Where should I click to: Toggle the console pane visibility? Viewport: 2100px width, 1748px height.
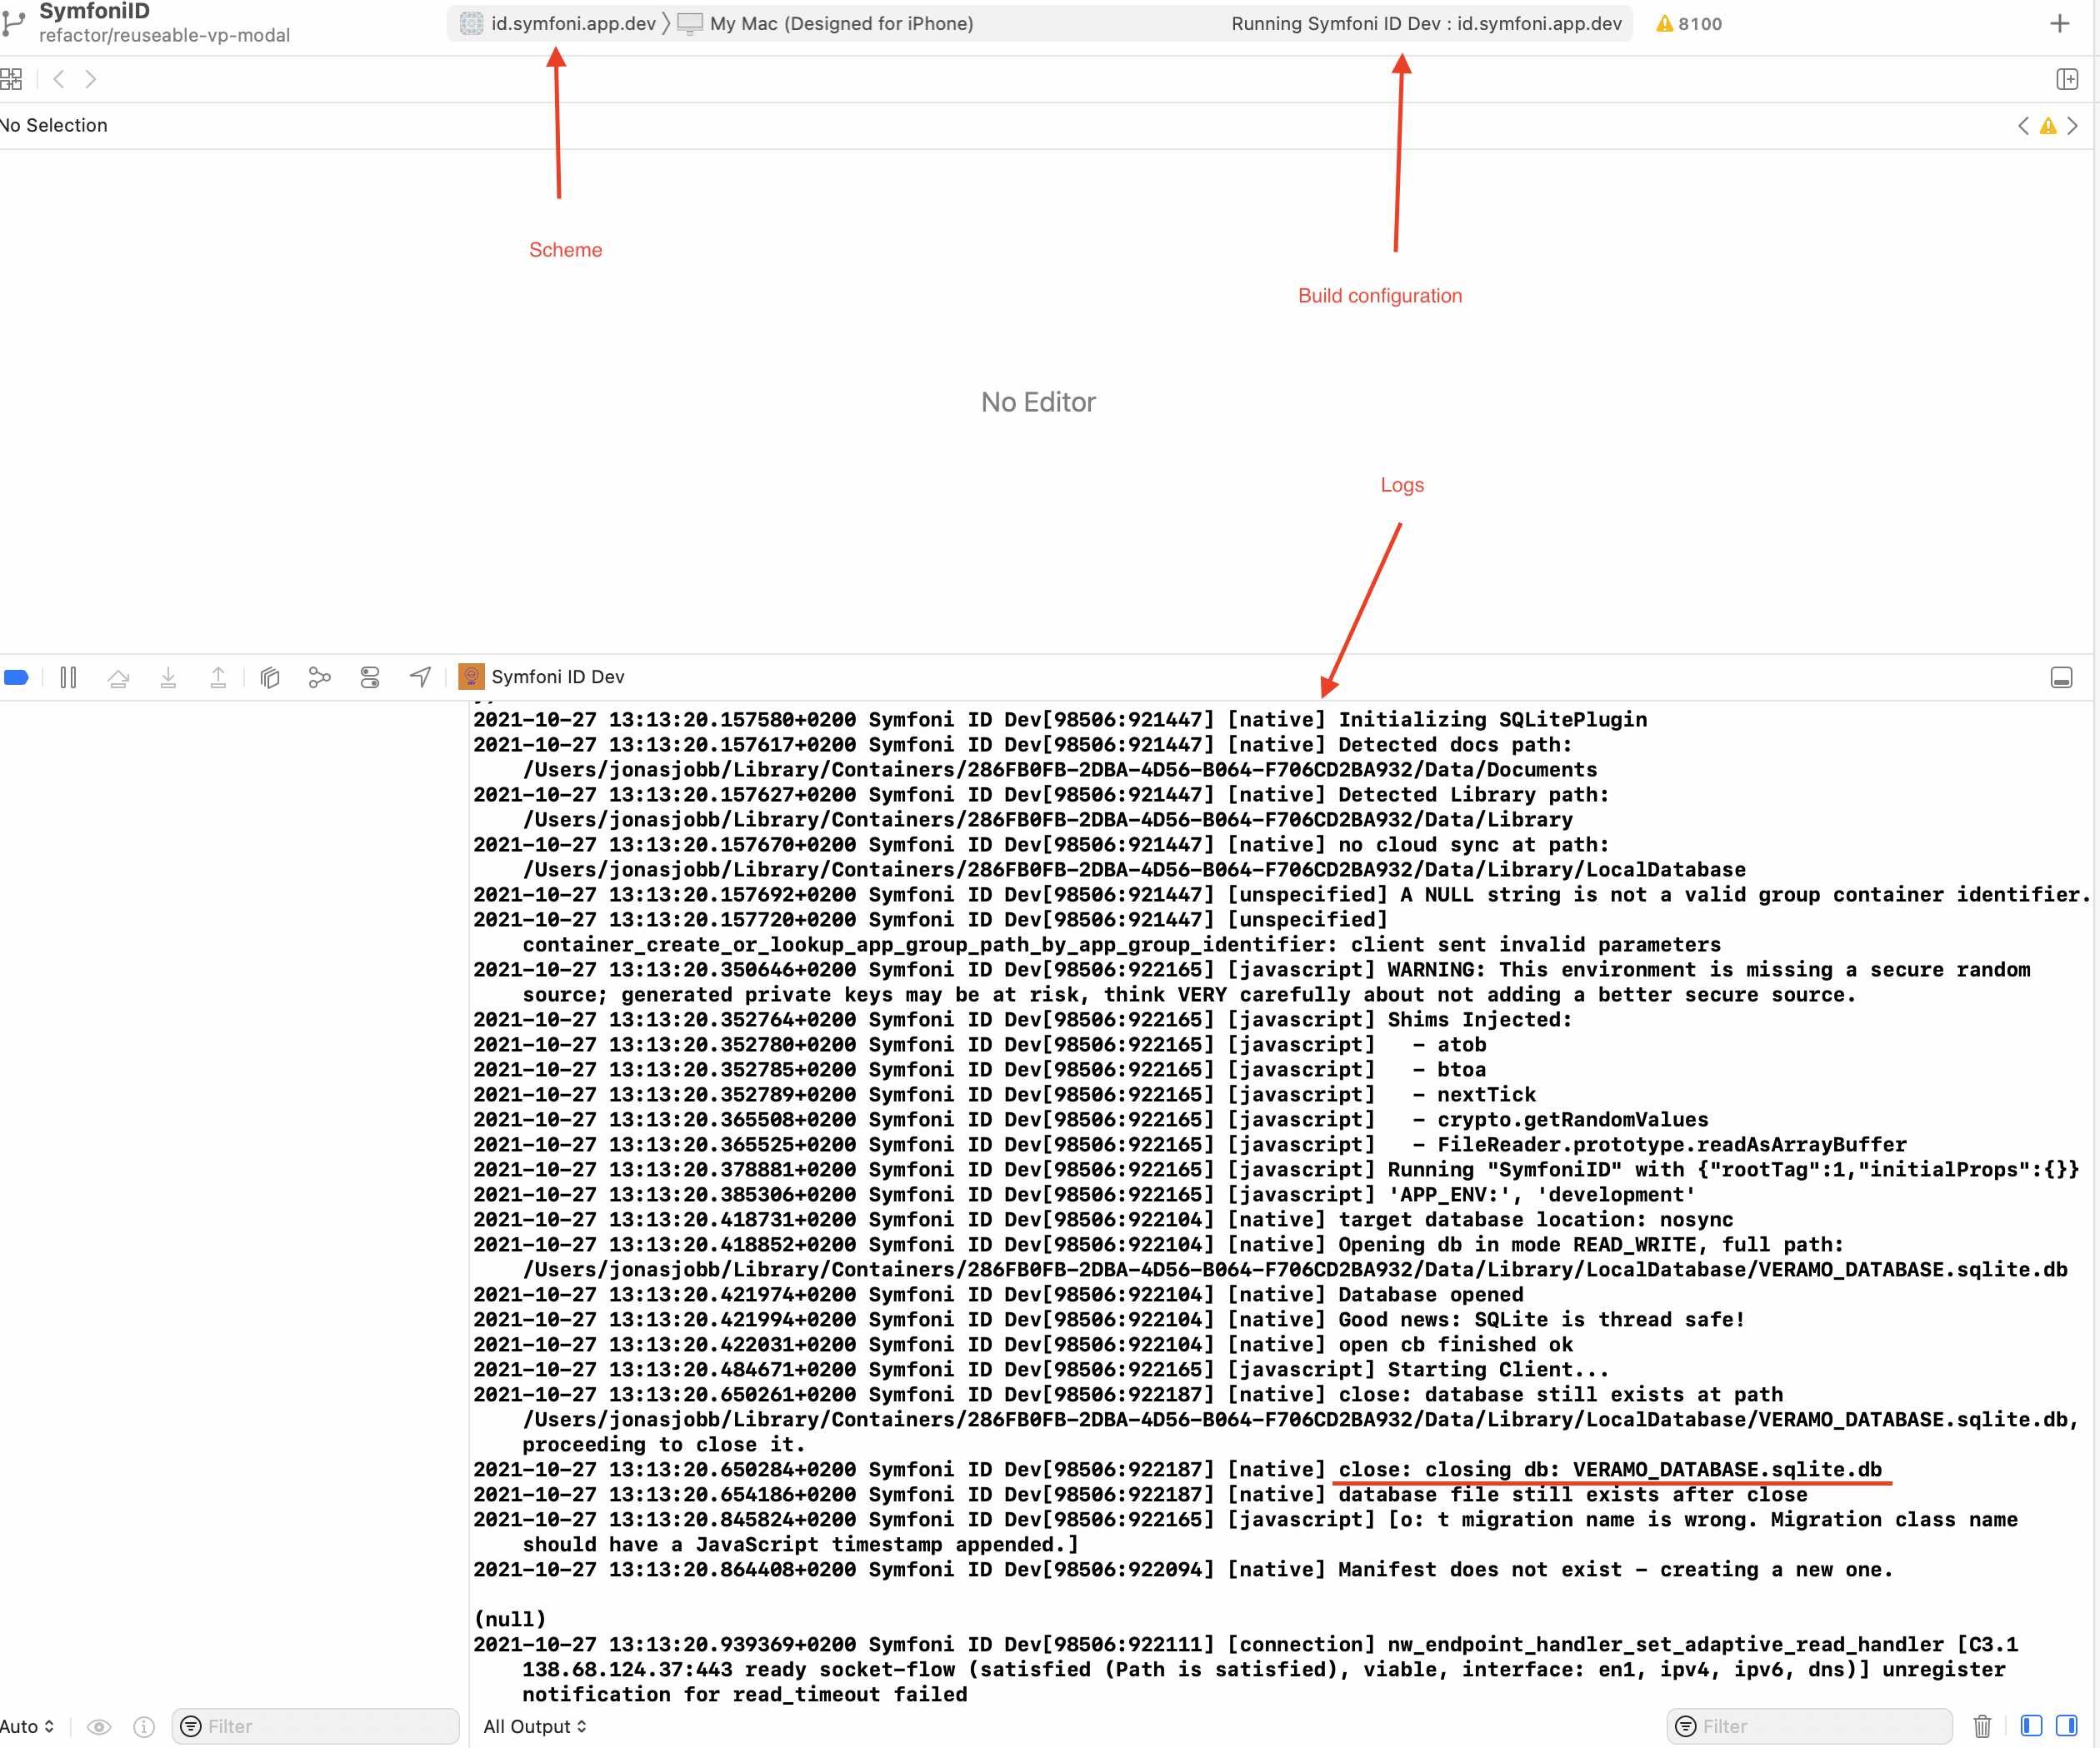[2066, 1726]
